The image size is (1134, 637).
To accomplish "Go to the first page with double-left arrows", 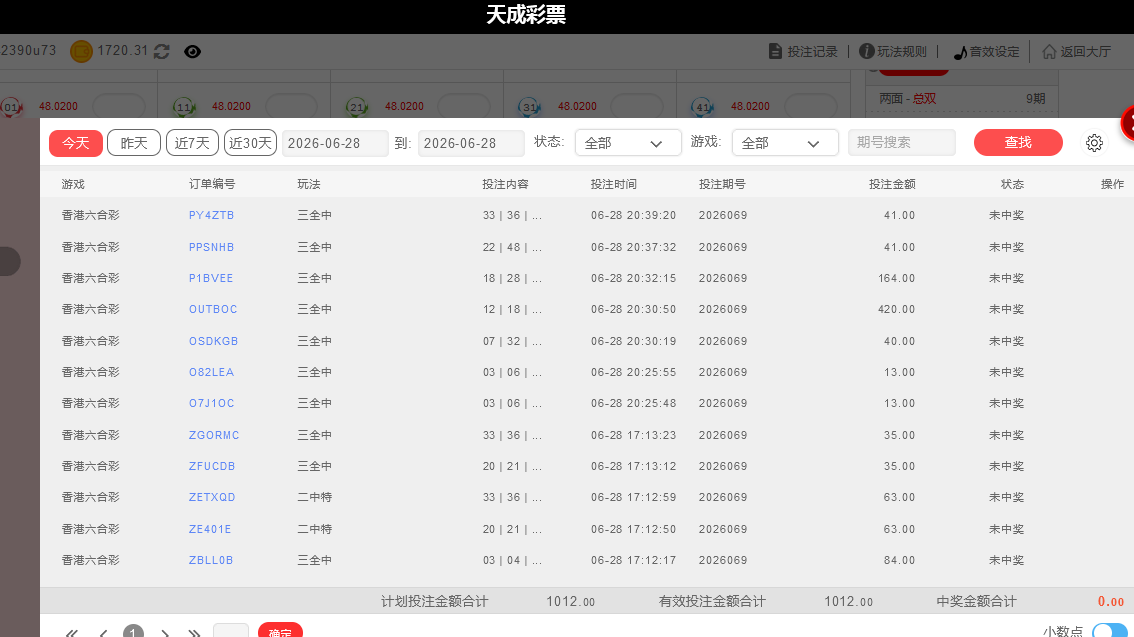I will tap(72, 633).
